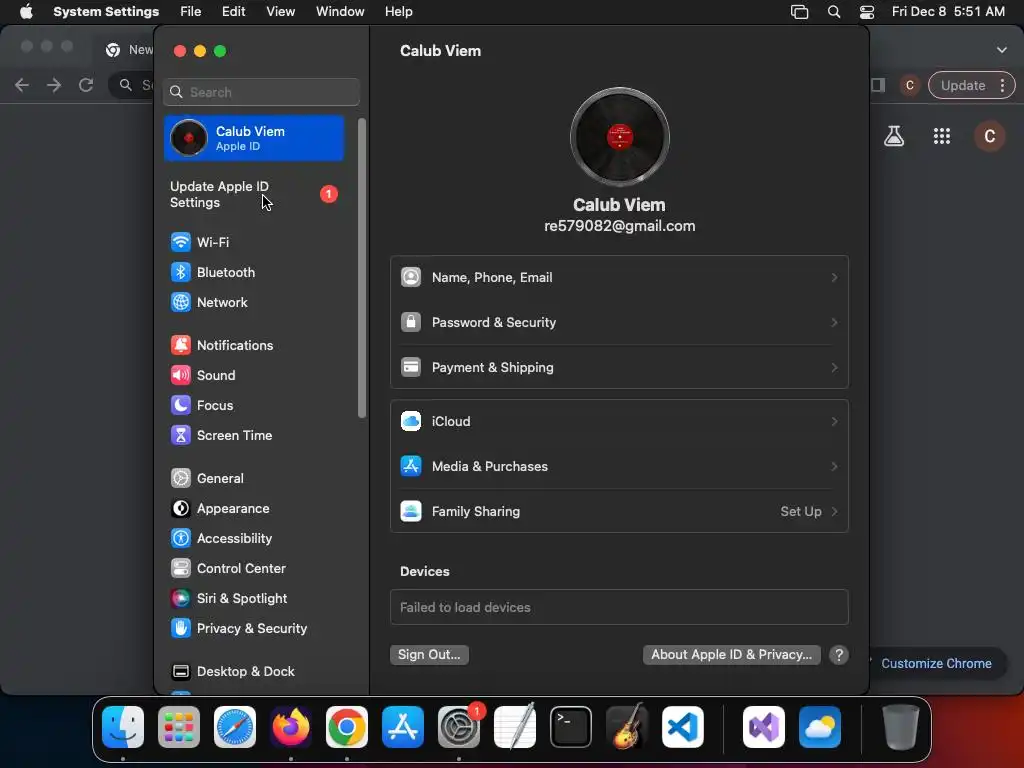Click the help question mark button
Image resolution: width=1024 pixels, height=768 pixels.
coord(839,654)
